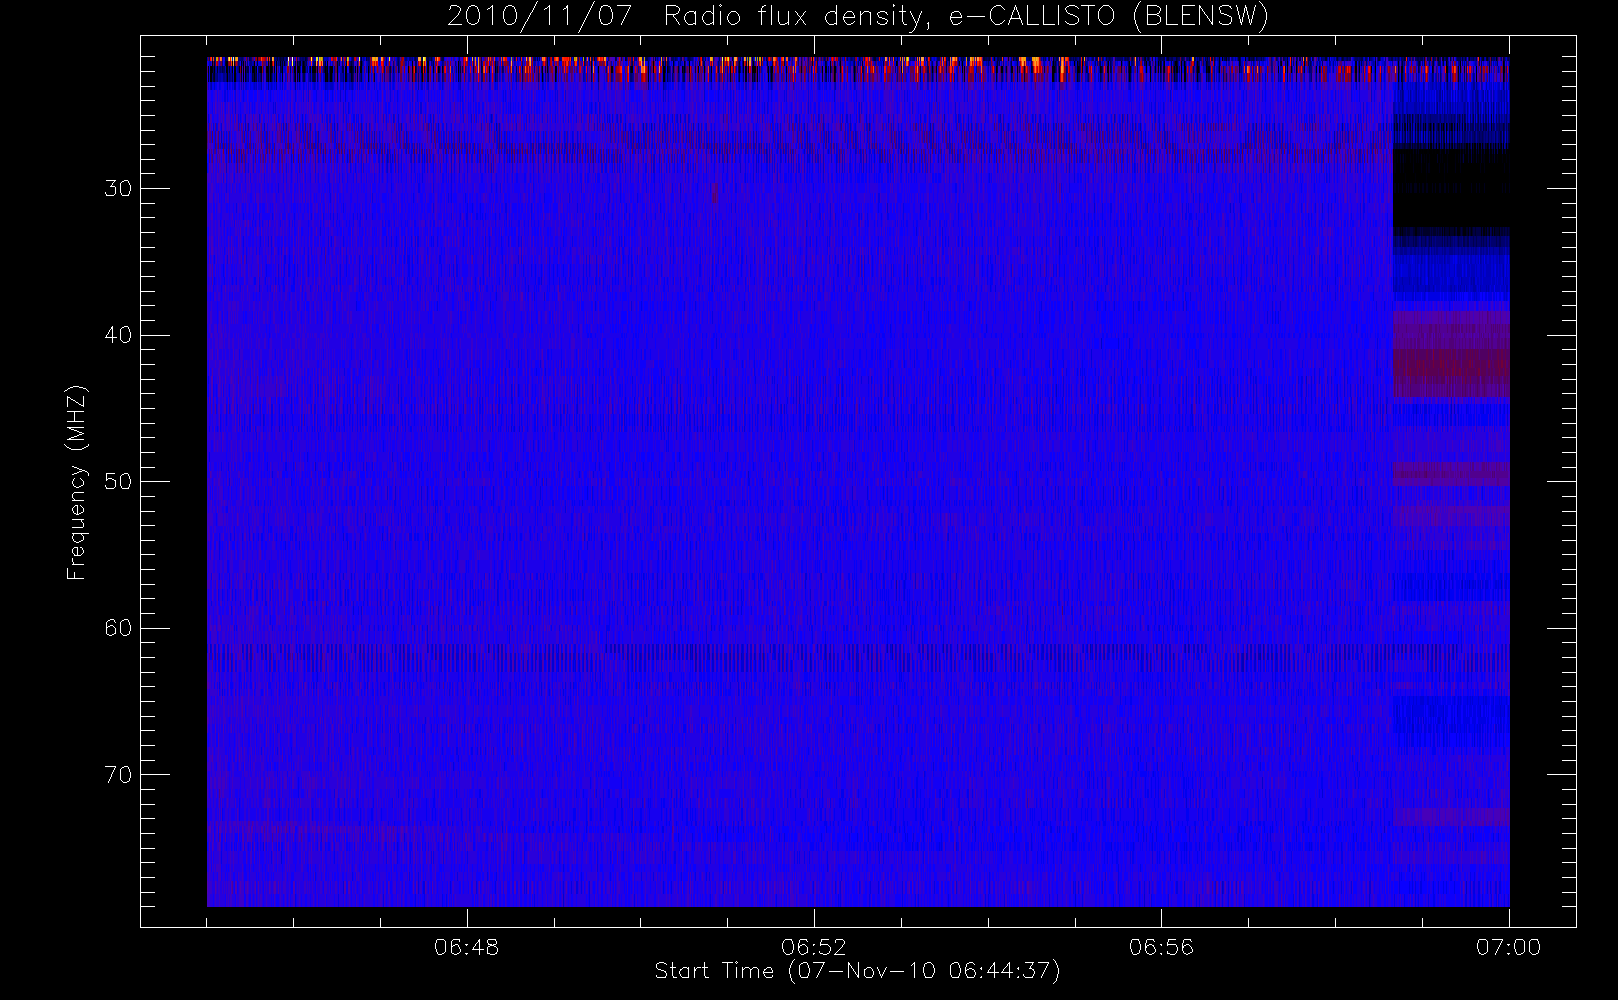Screen dimensions: 1618x1000
Task: Click the 60 MHz frequency tick label
Action: click(x=118, y=628)
